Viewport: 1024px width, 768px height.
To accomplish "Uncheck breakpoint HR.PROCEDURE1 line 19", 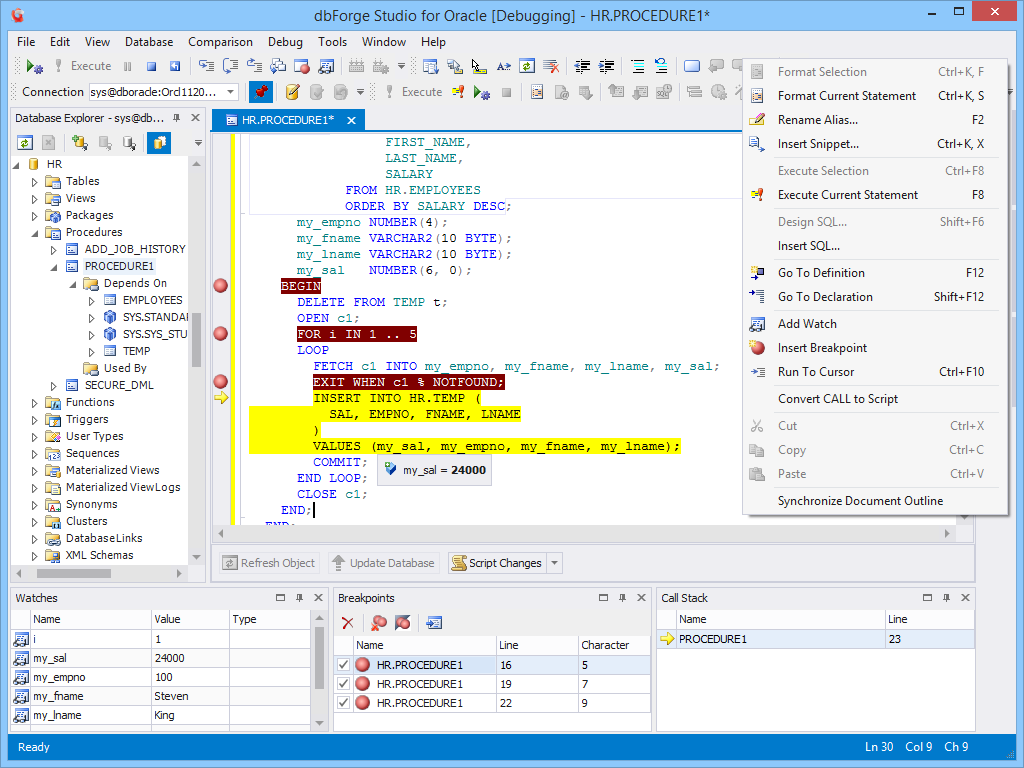I will pyautogui.click(x=344, y=684).
